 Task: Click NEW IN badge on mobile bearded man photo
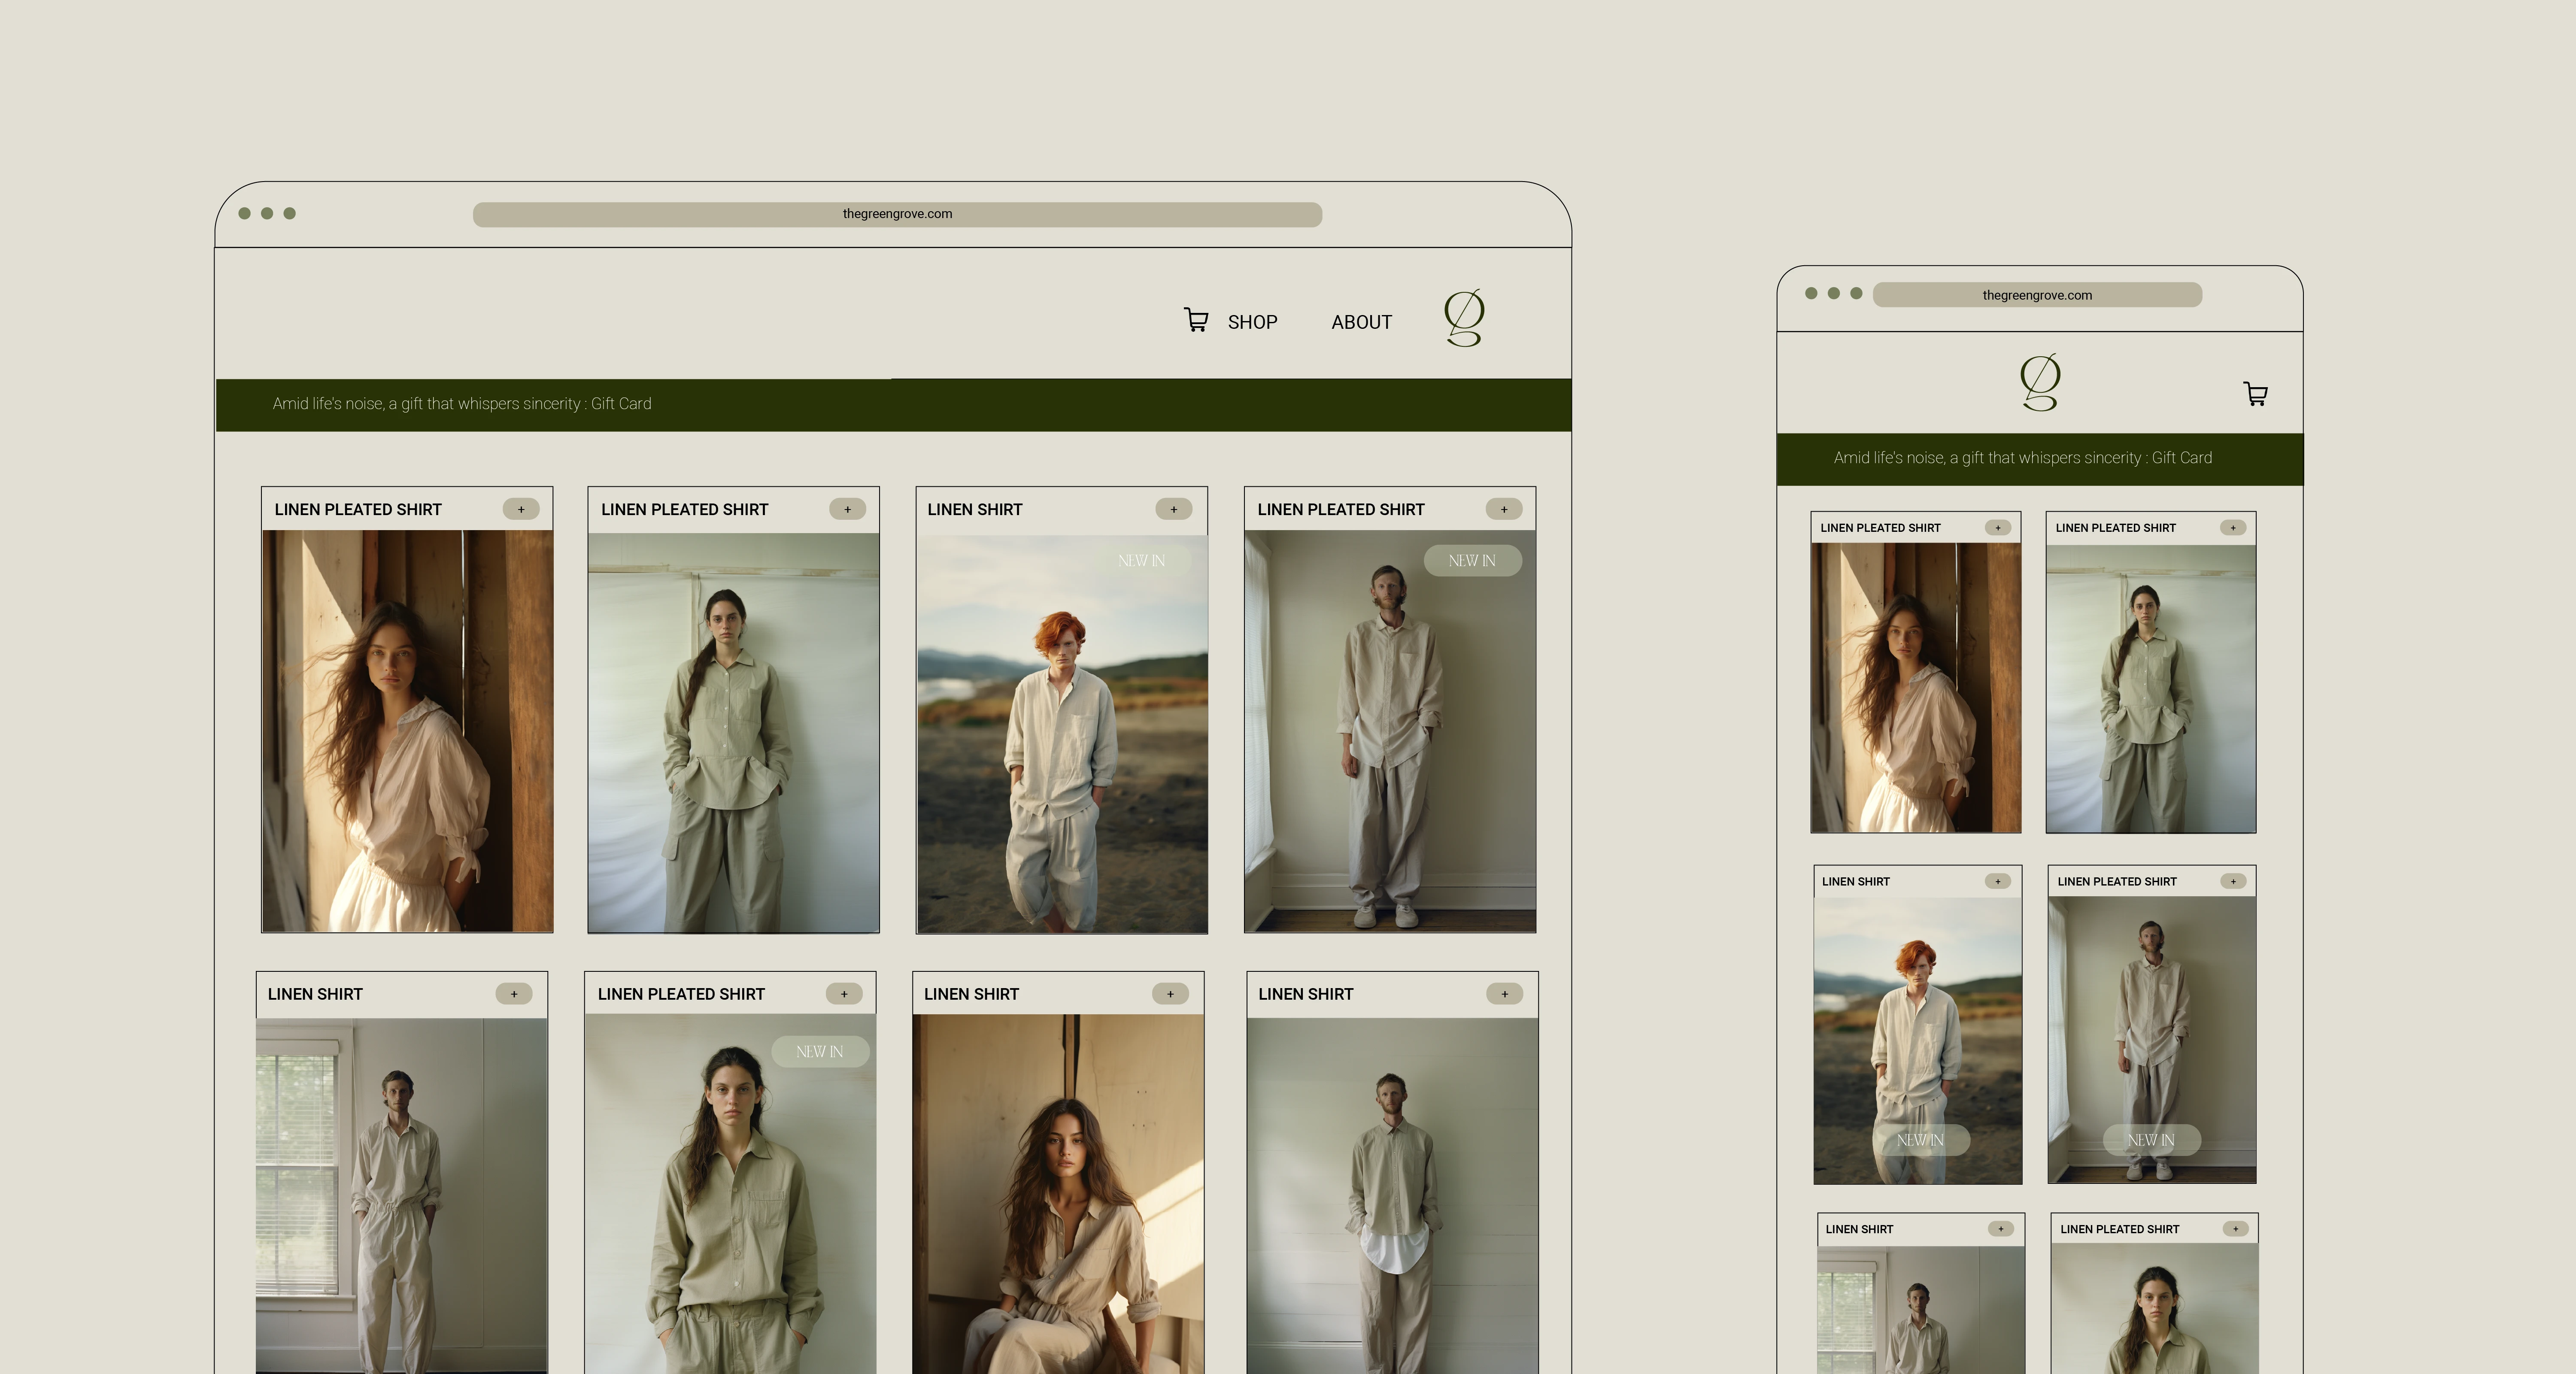click(2151, 1140)
